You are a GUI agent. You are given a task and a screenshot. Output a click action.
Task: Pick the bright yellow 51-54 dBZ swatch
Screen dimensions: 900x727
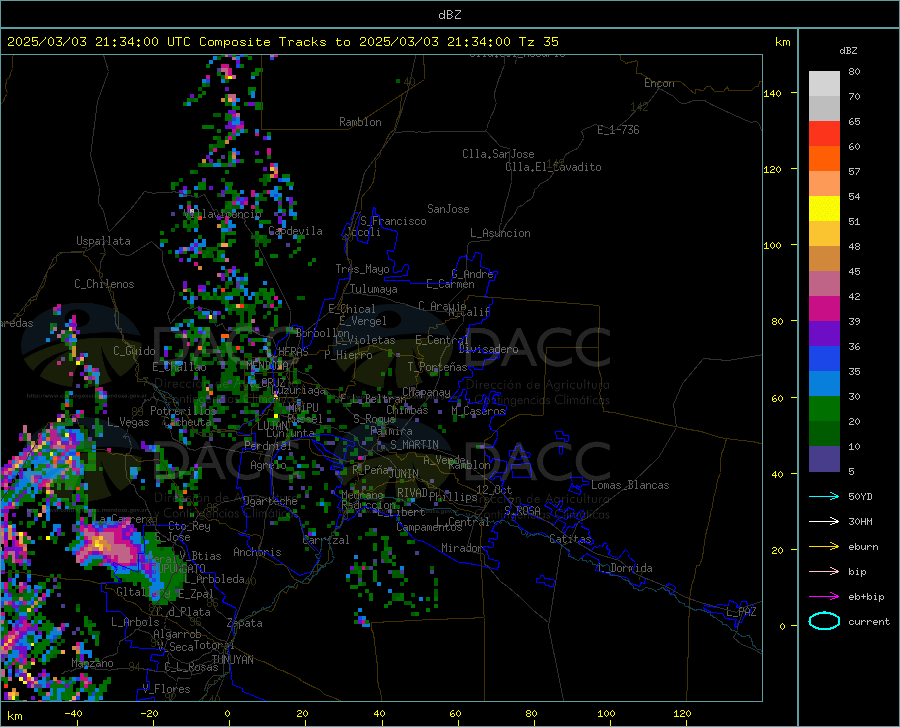point(824,209)
